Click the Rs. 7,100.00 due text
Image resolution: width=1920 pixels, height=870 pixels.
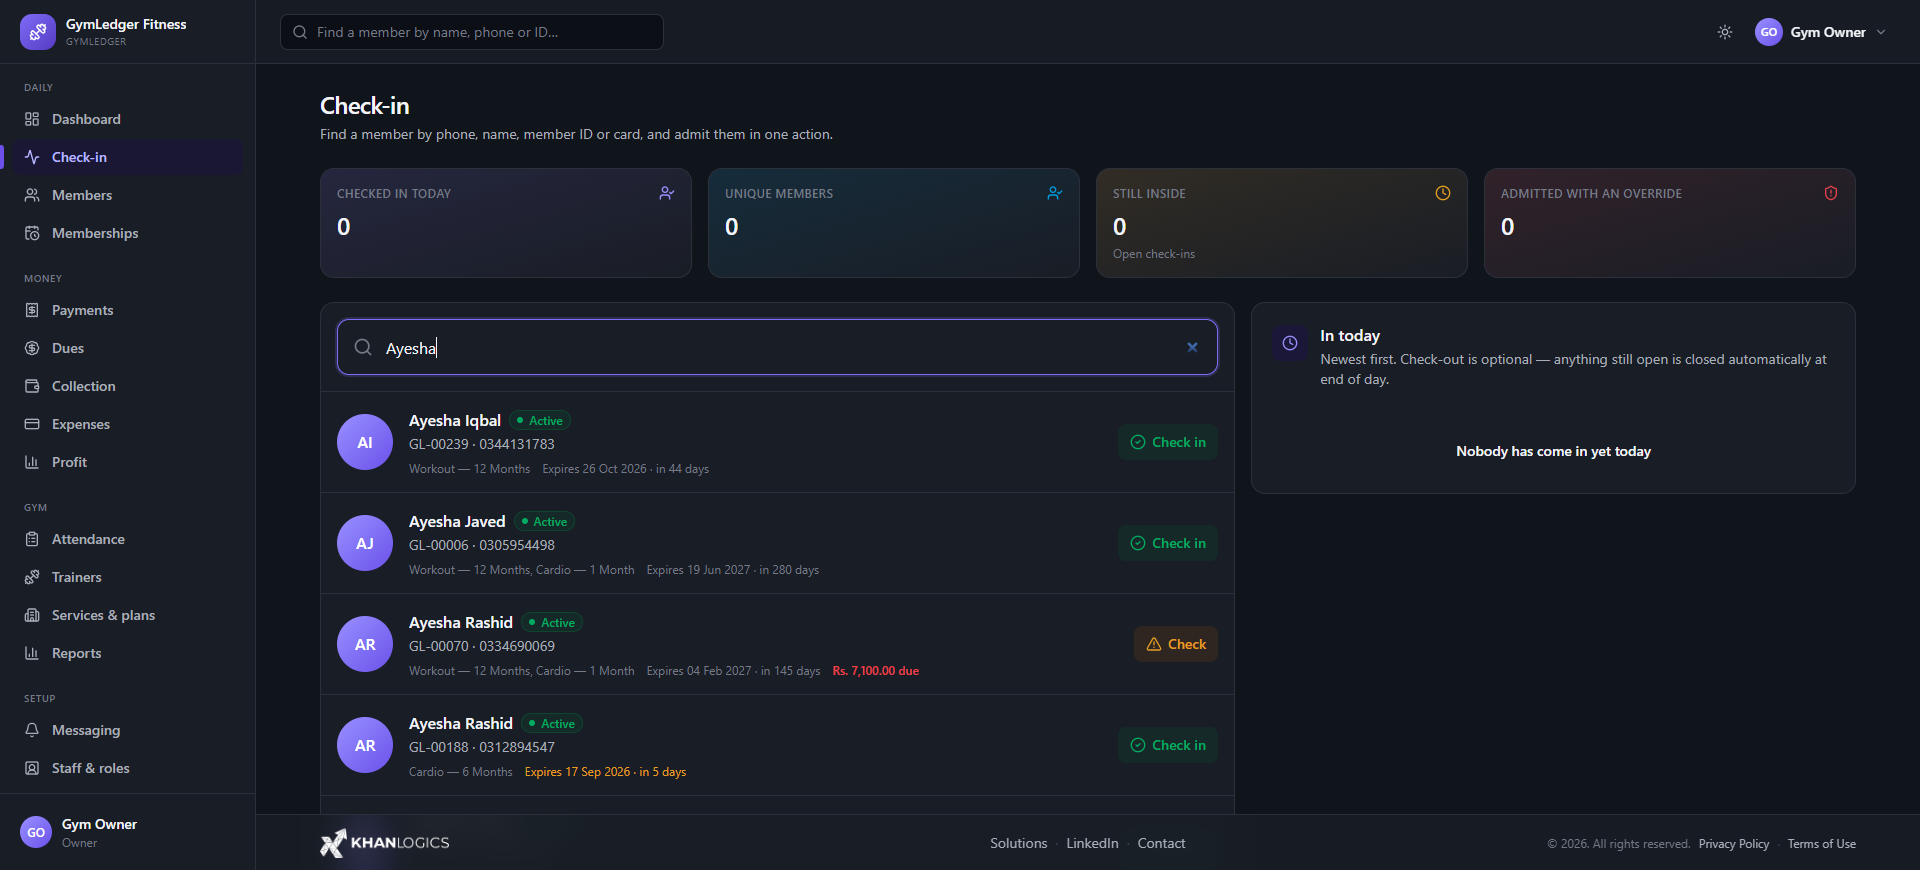(x=876, y=671)
